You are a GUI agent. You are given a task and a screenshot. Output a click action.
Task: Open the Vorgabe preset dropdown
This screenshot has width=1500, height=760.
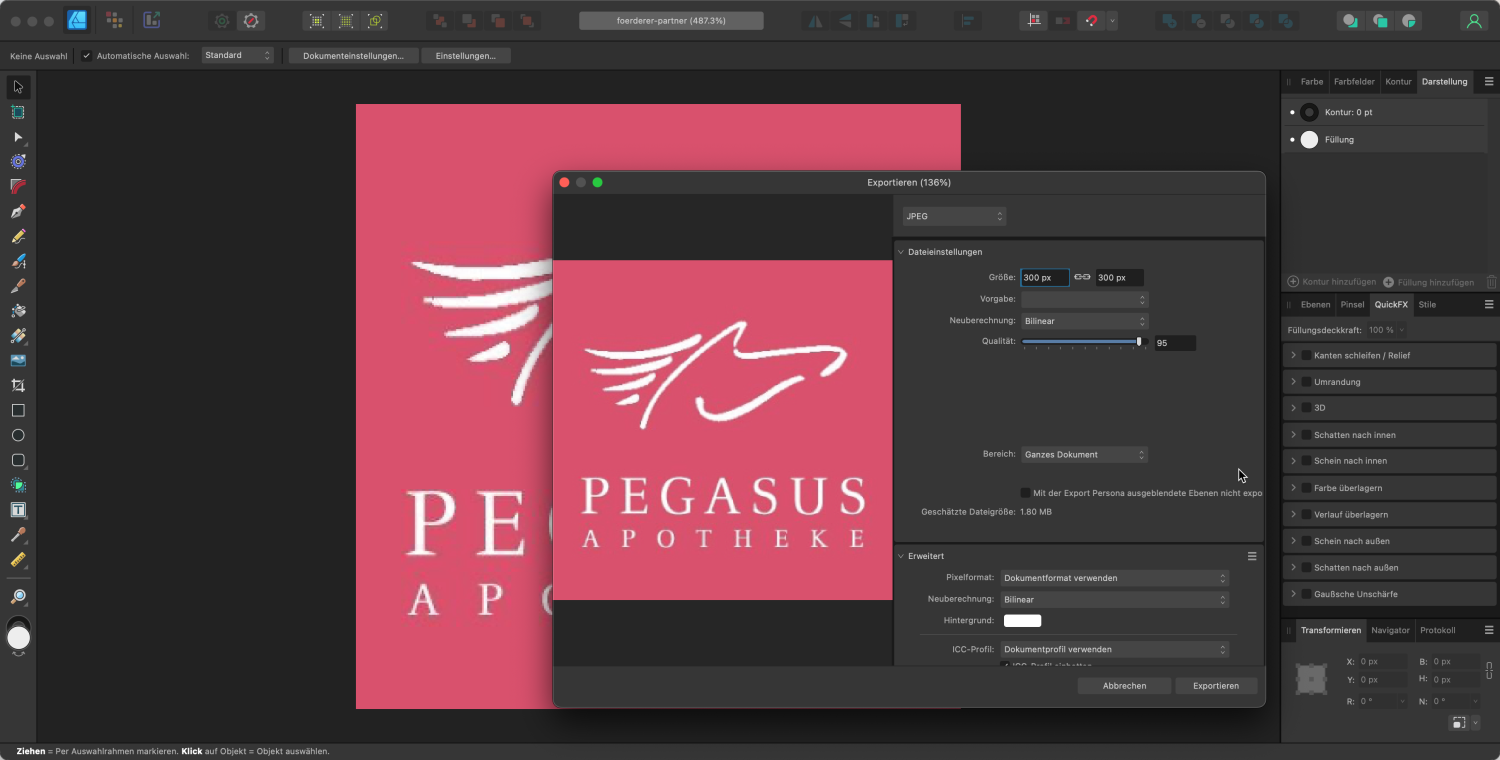[x=1084, y=299]
